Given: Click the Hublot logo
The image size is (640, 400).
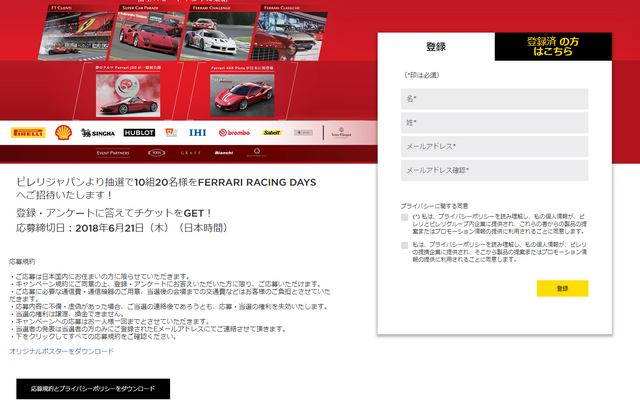Looking at the screenshot, I should tap(139, 133).
